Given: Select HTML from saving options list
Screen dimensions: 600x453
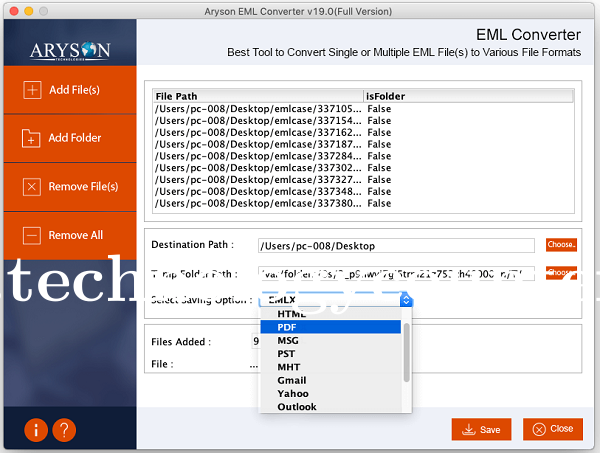Looking at the screenshot, I should (331, 314).
